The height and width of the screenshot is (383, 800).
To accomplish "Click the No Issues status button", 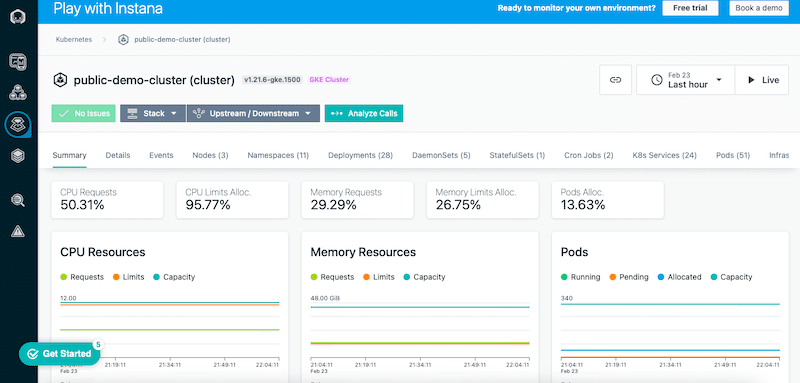I will tap(84, 113).
